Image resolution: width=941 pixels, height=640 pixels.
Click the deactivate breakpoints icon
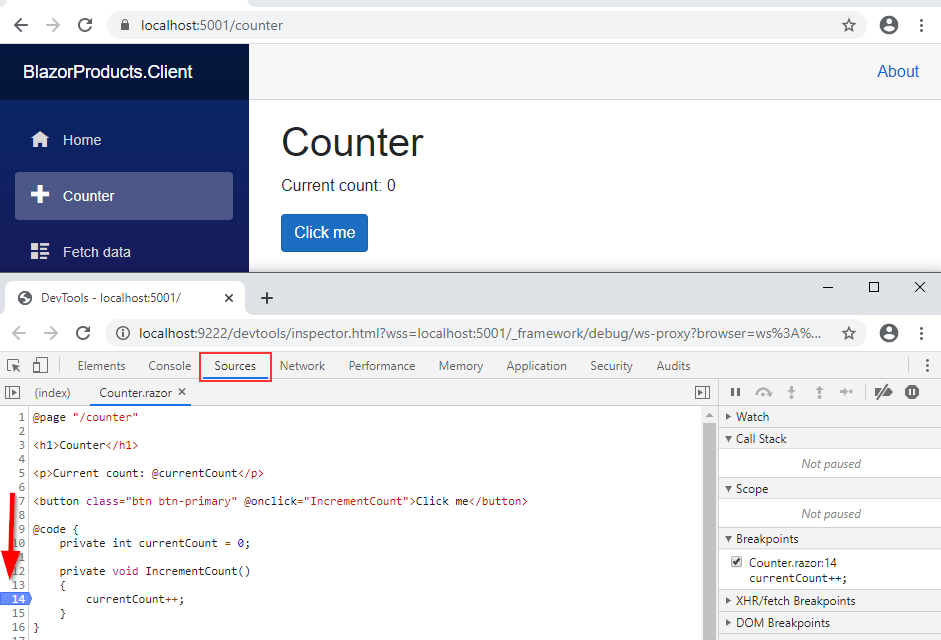tap(883, 393)
